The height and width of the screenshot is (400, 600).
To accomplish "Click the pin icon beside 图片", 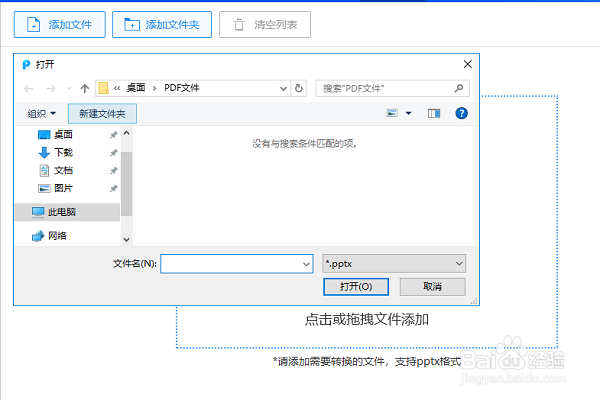I will point(114,188).
